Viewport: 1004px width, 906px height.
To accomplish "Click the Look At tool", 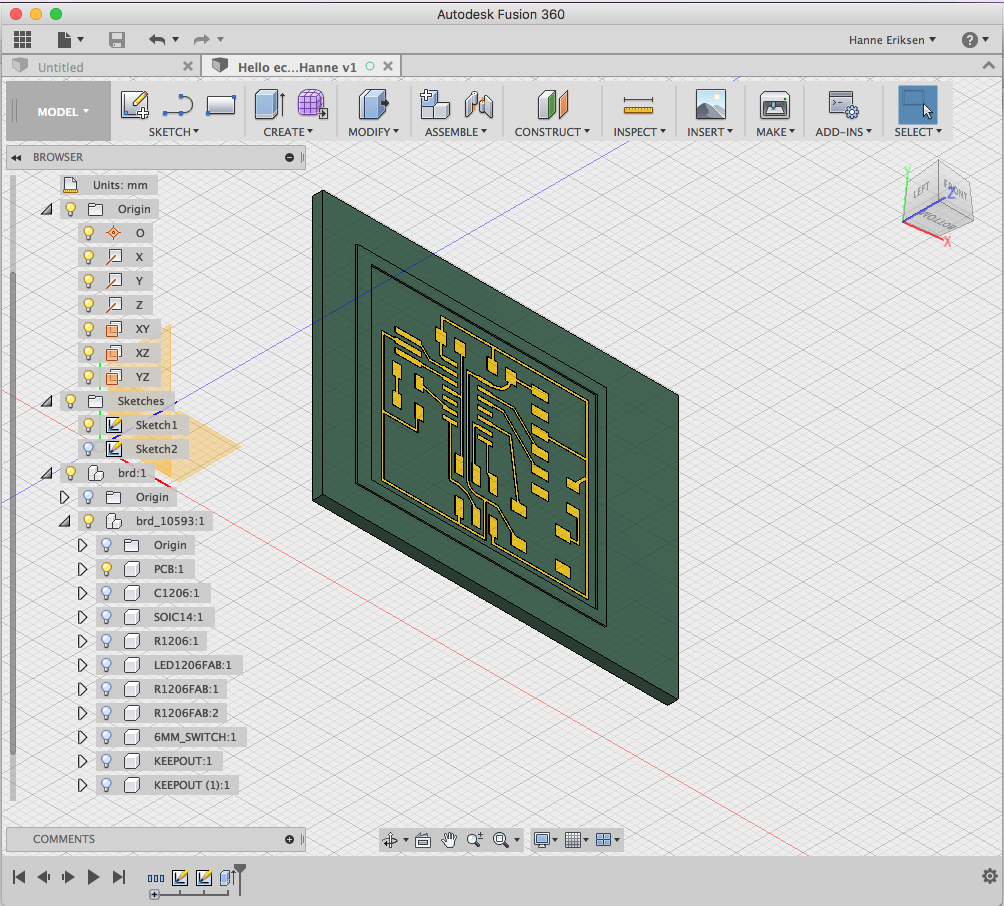I will tap(423, 840).
